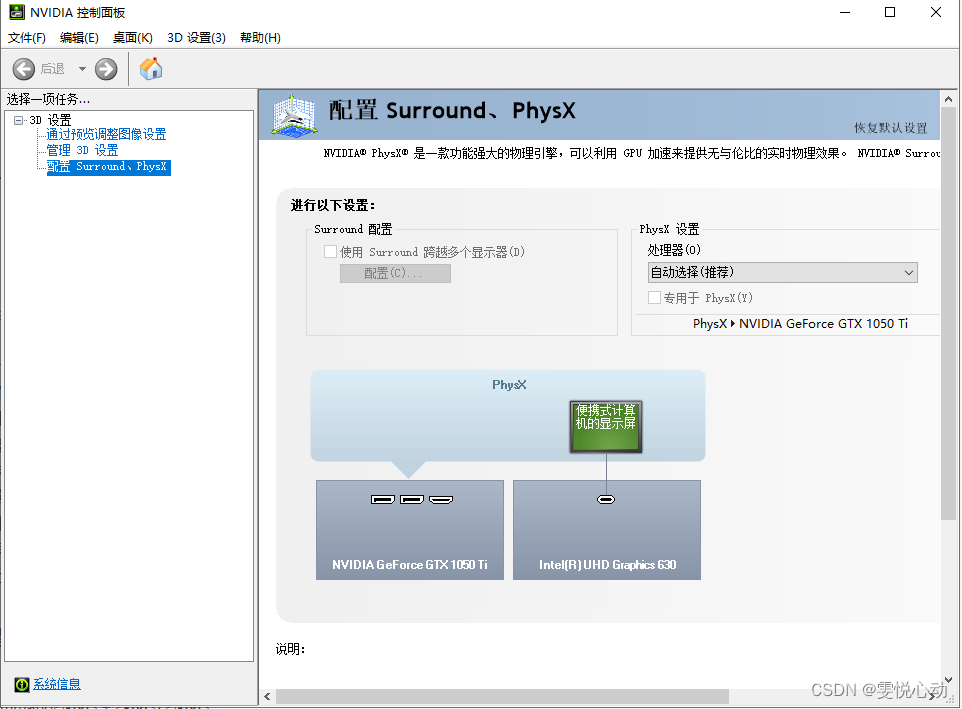Click the NVIDIA app icon in title bar

(17, 12)
